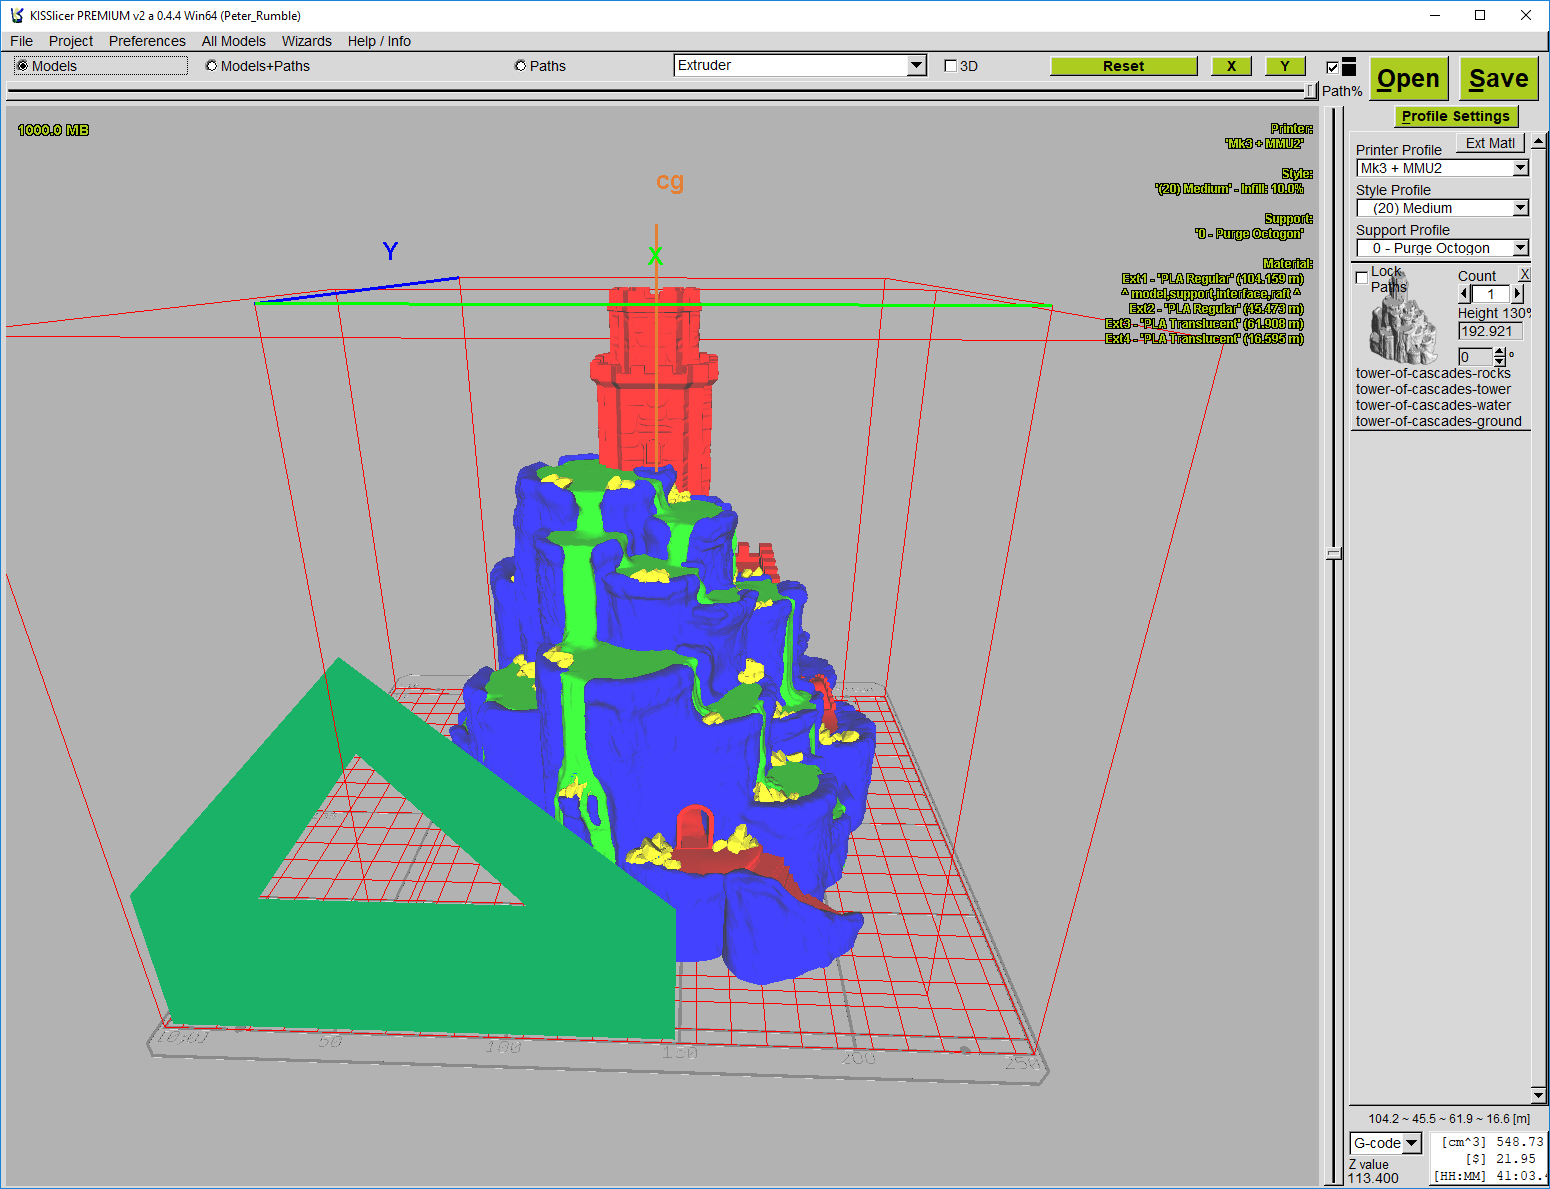Click the Open button
Image resolution: width=1550 pixels, height=1189 pixels.
1408,79
